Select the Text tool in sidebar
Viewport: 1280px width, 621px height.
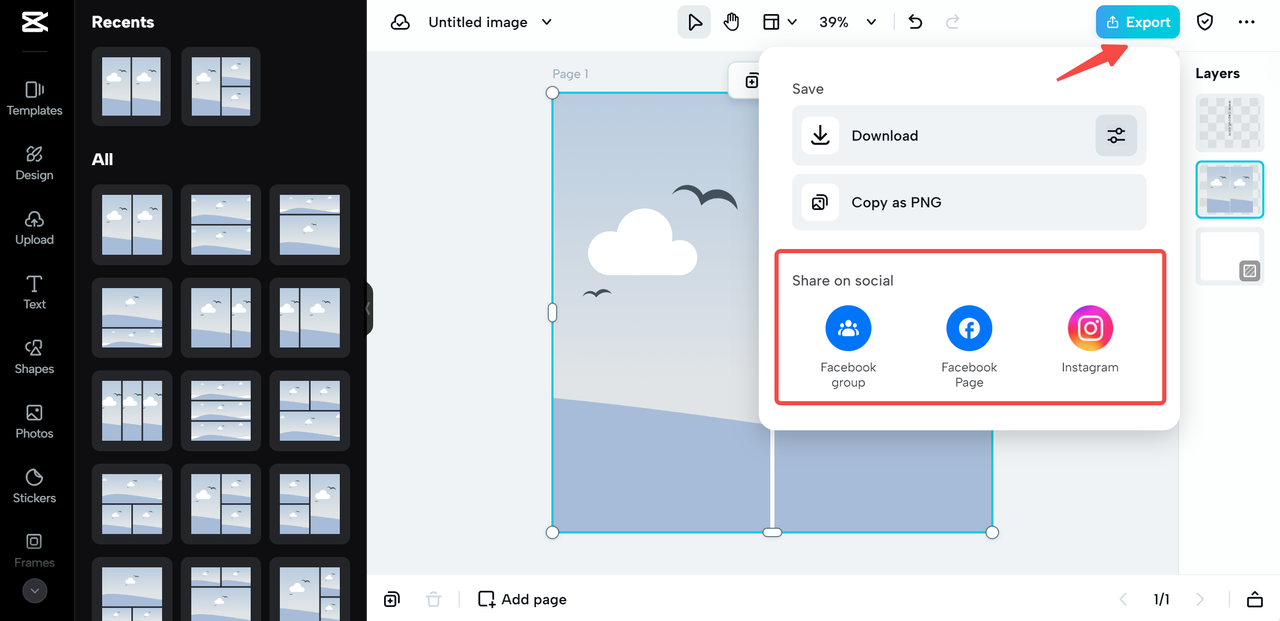click(34, 293)
